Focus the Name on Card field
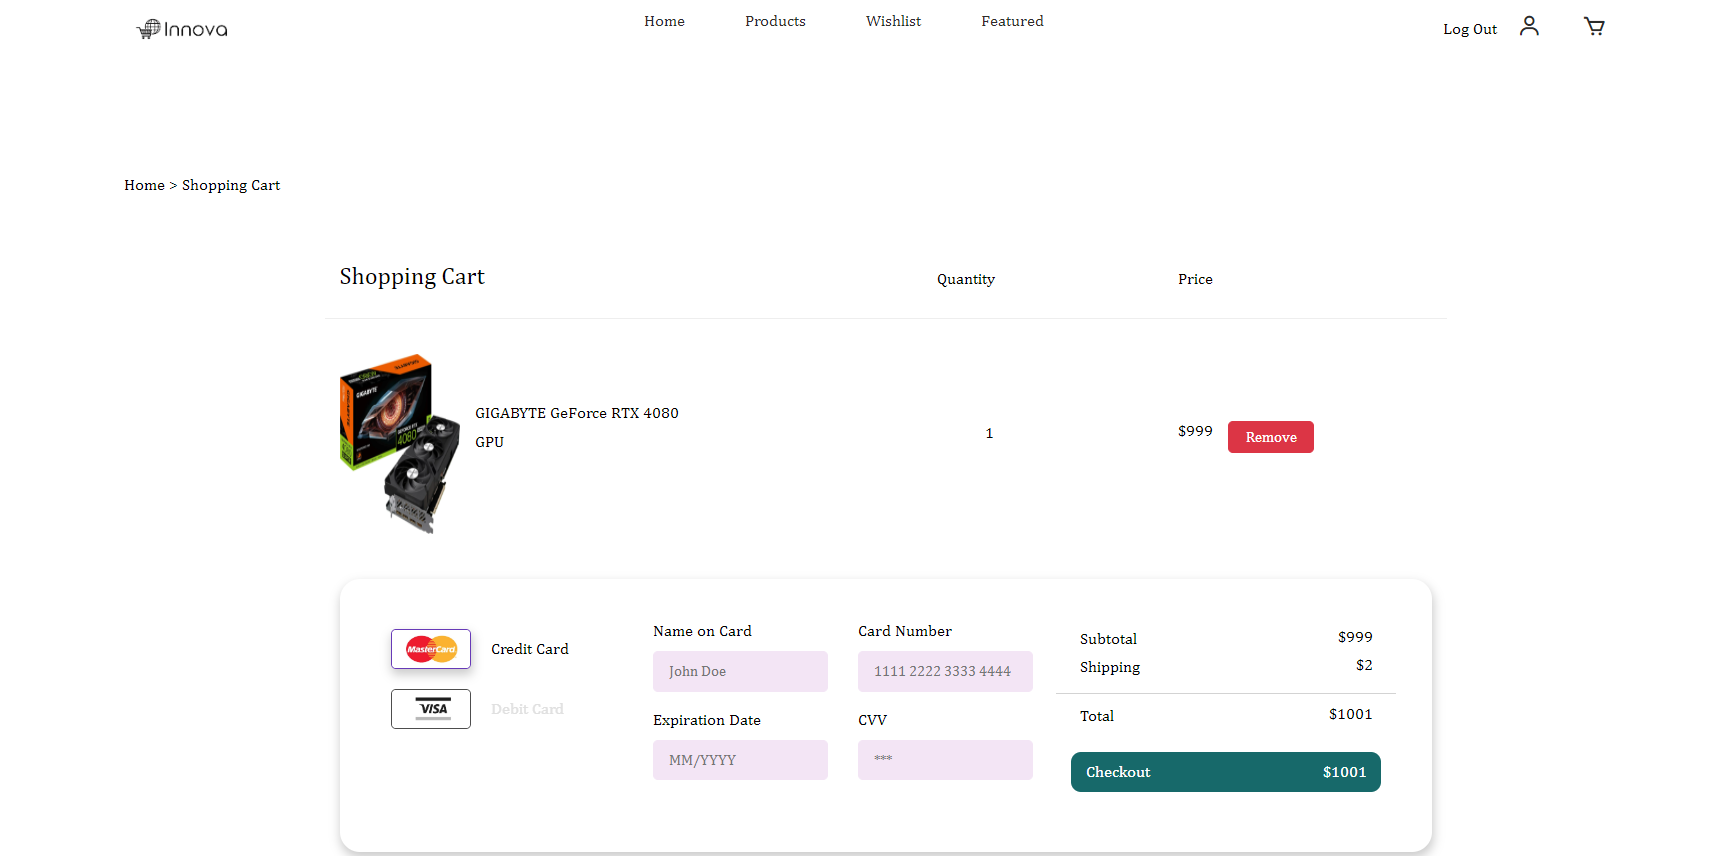Screen dimensions: 1721x856 pos(740,671)
